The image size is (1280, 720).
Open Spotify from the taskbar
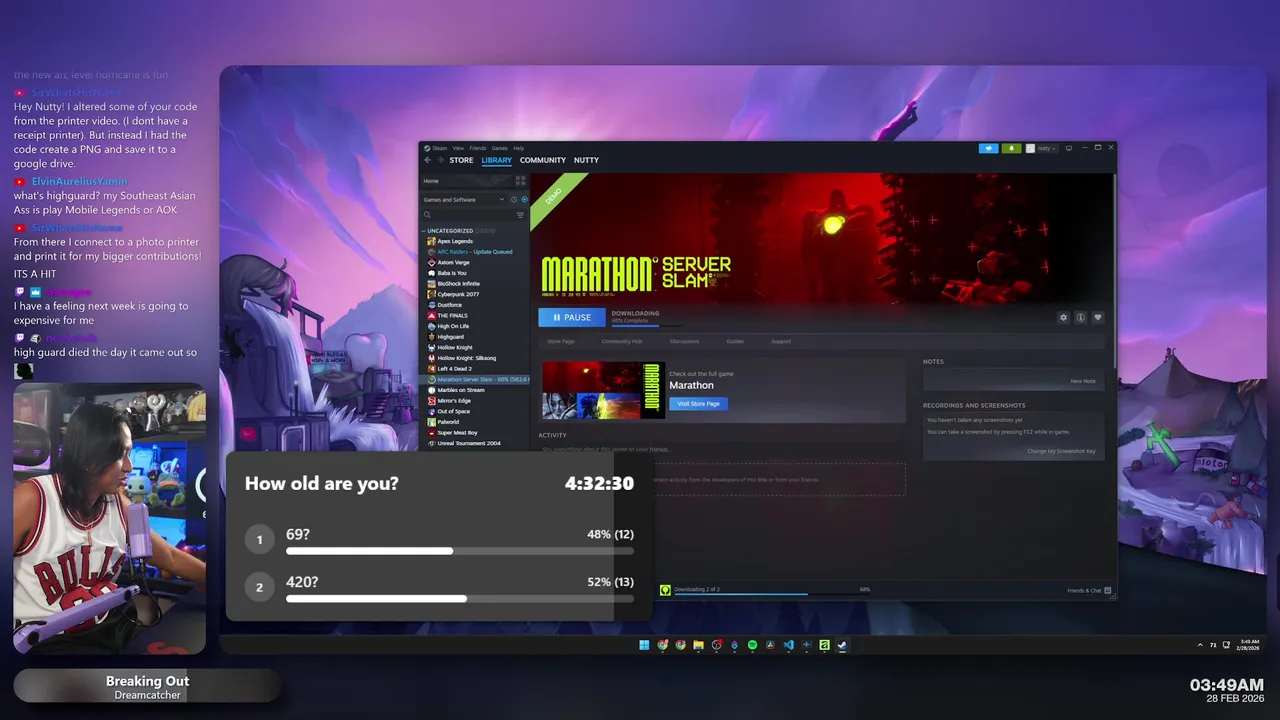click(x=753, y=645)
